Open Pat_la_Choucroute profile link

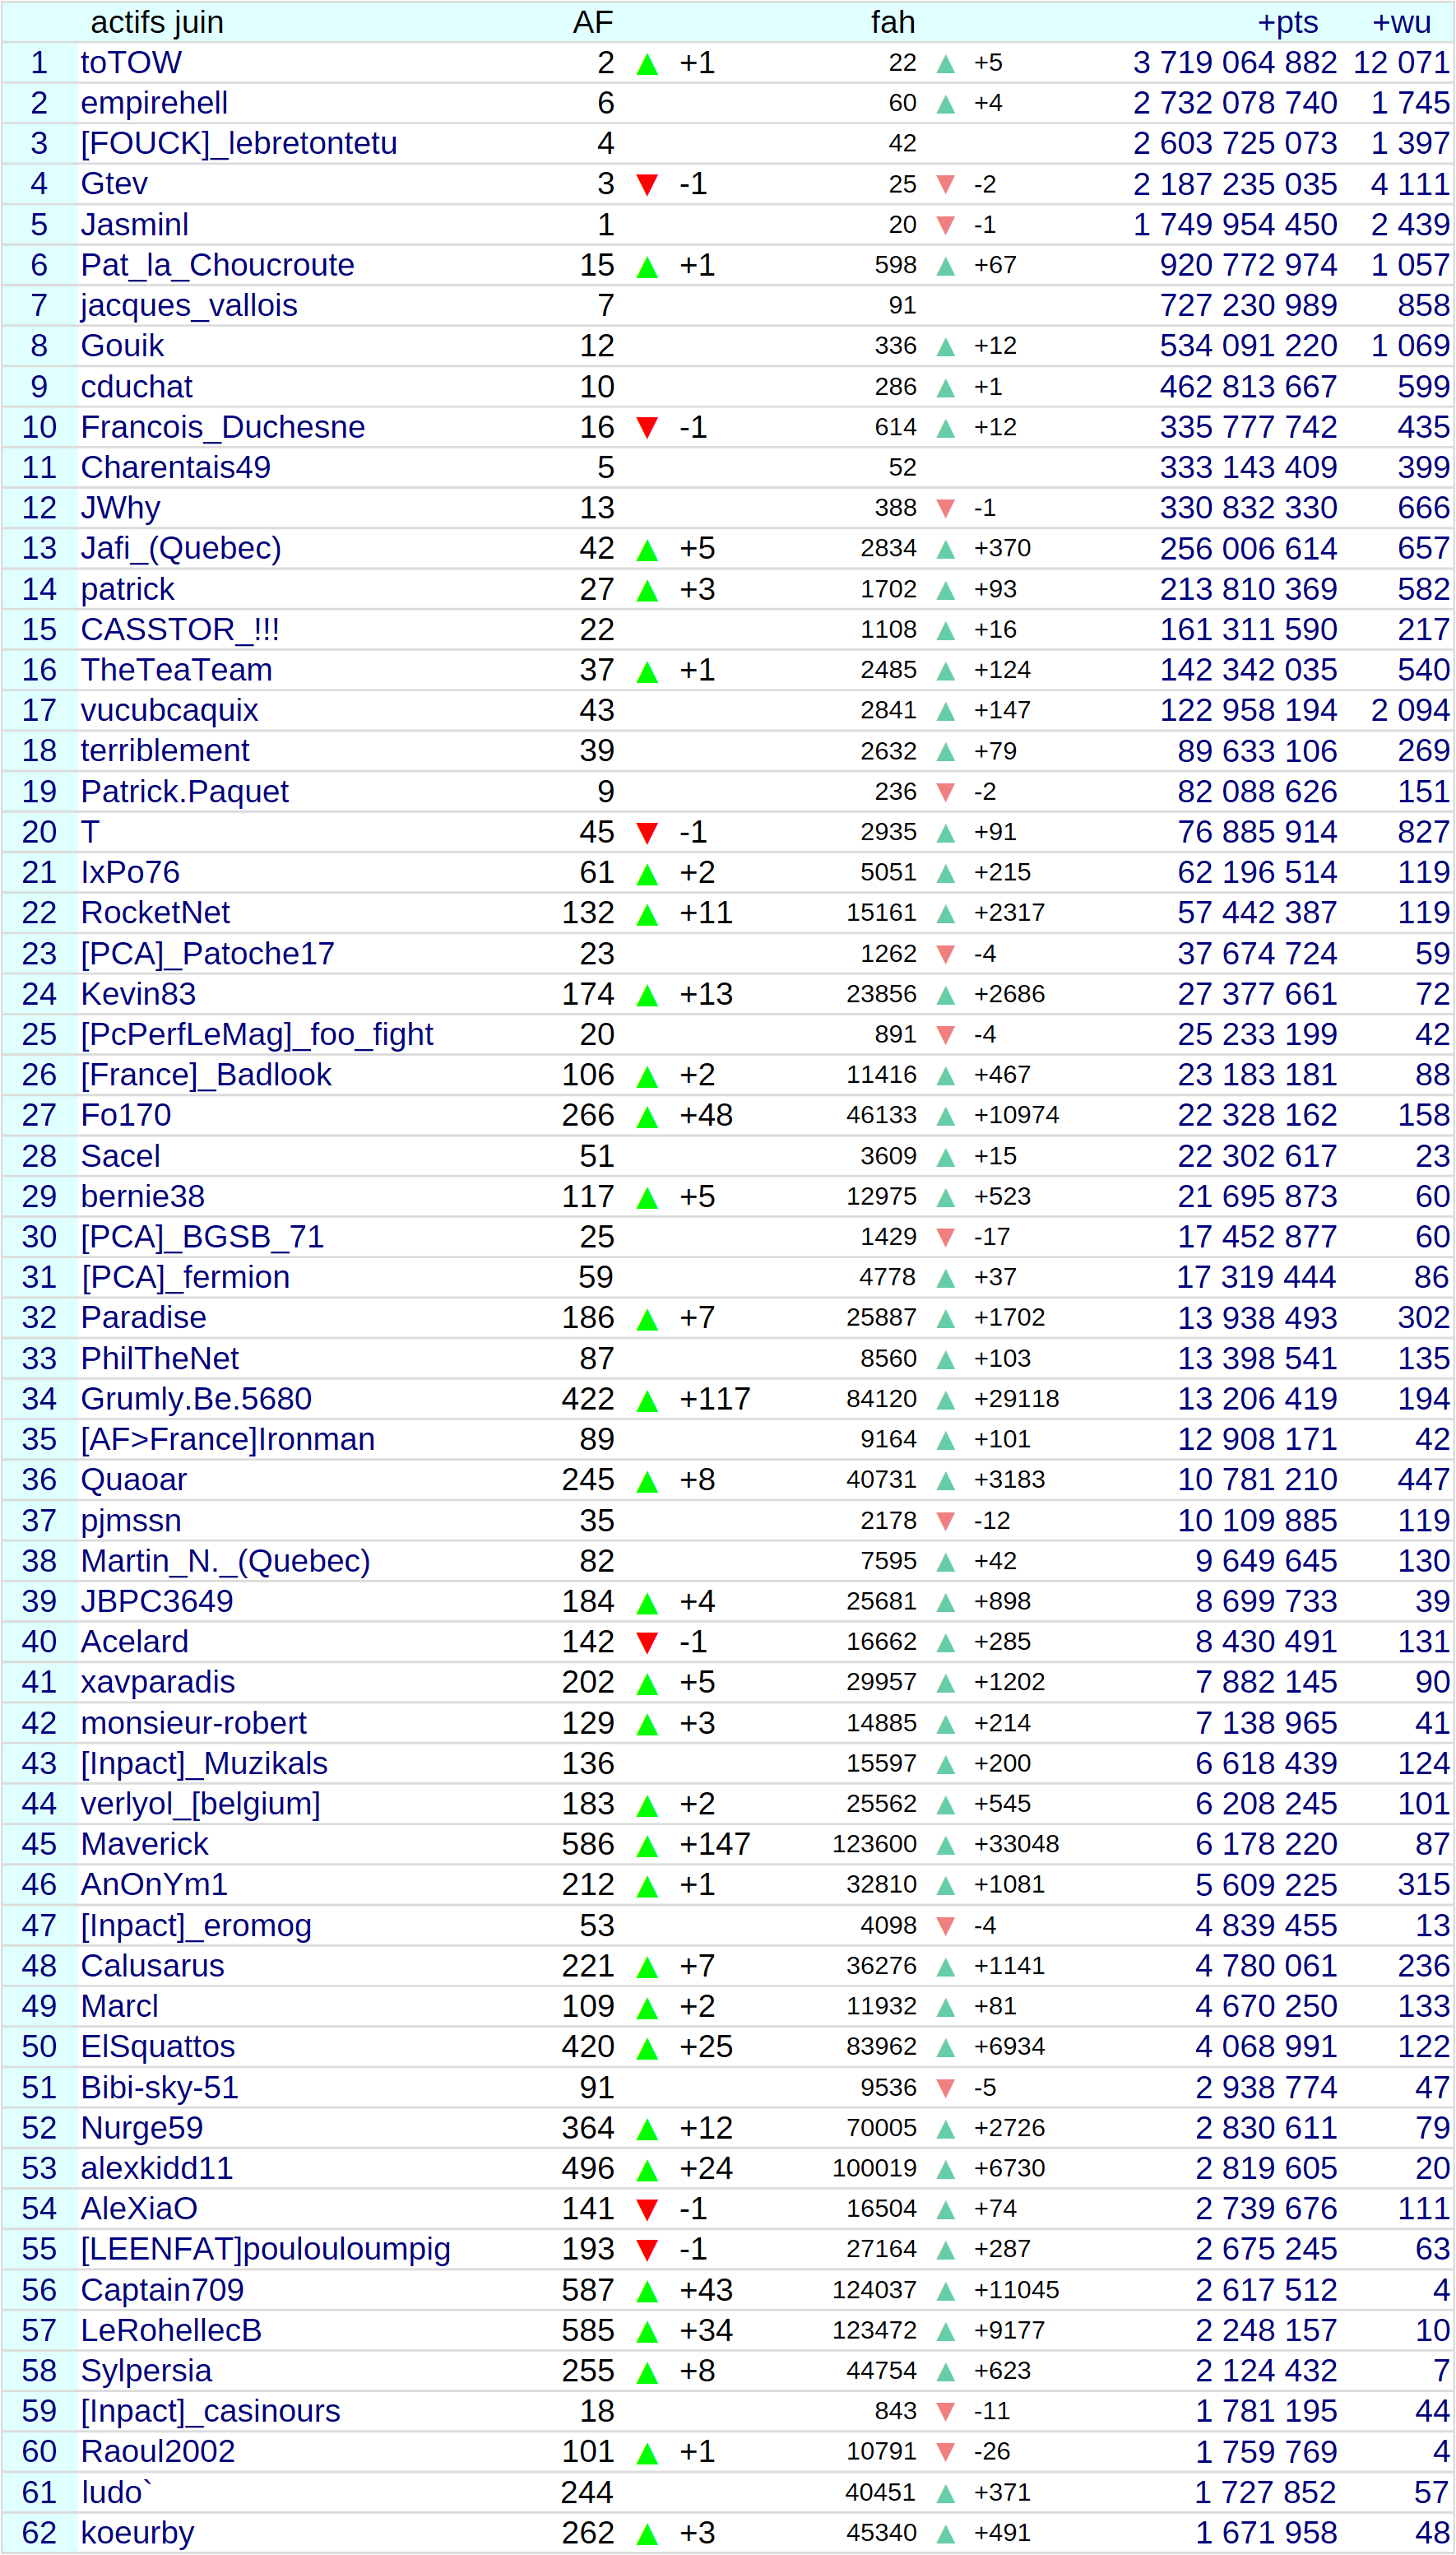pos(217,265)
